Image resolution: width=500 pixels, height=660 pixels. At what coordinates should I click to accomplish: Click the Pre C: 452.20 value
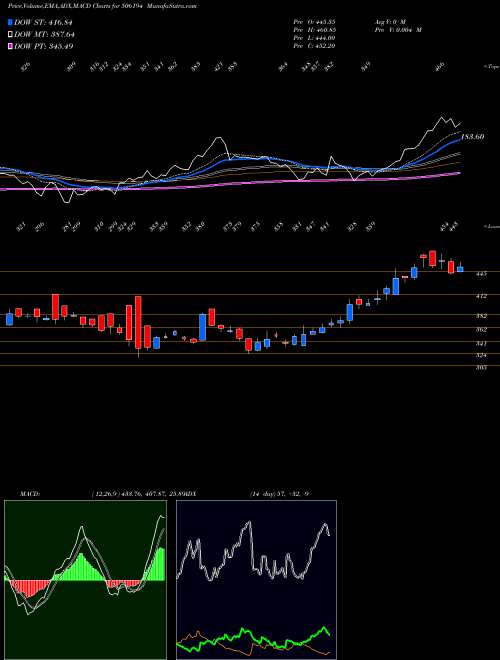(314, 46)
